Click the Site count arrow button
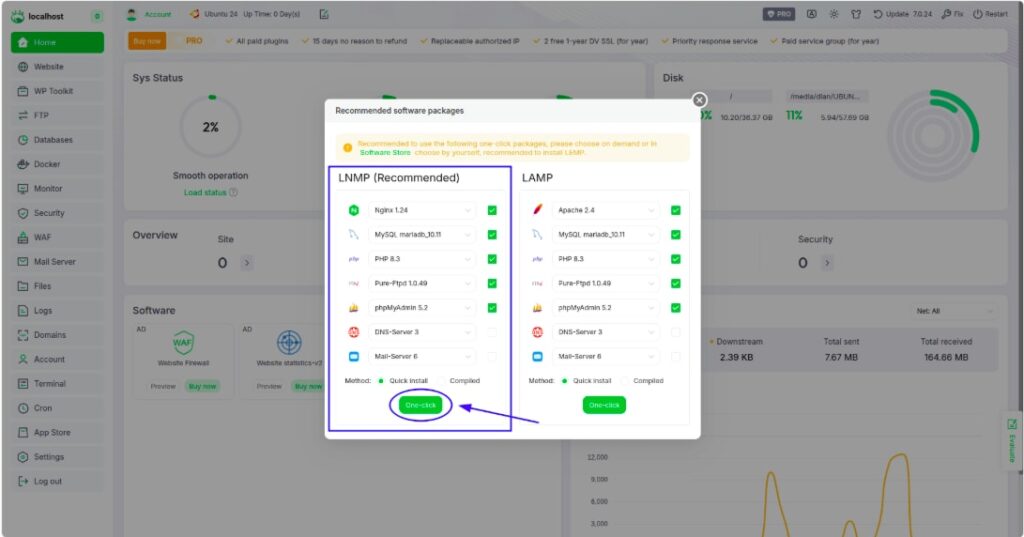1024x537 pixels. (x=246, y=263)
